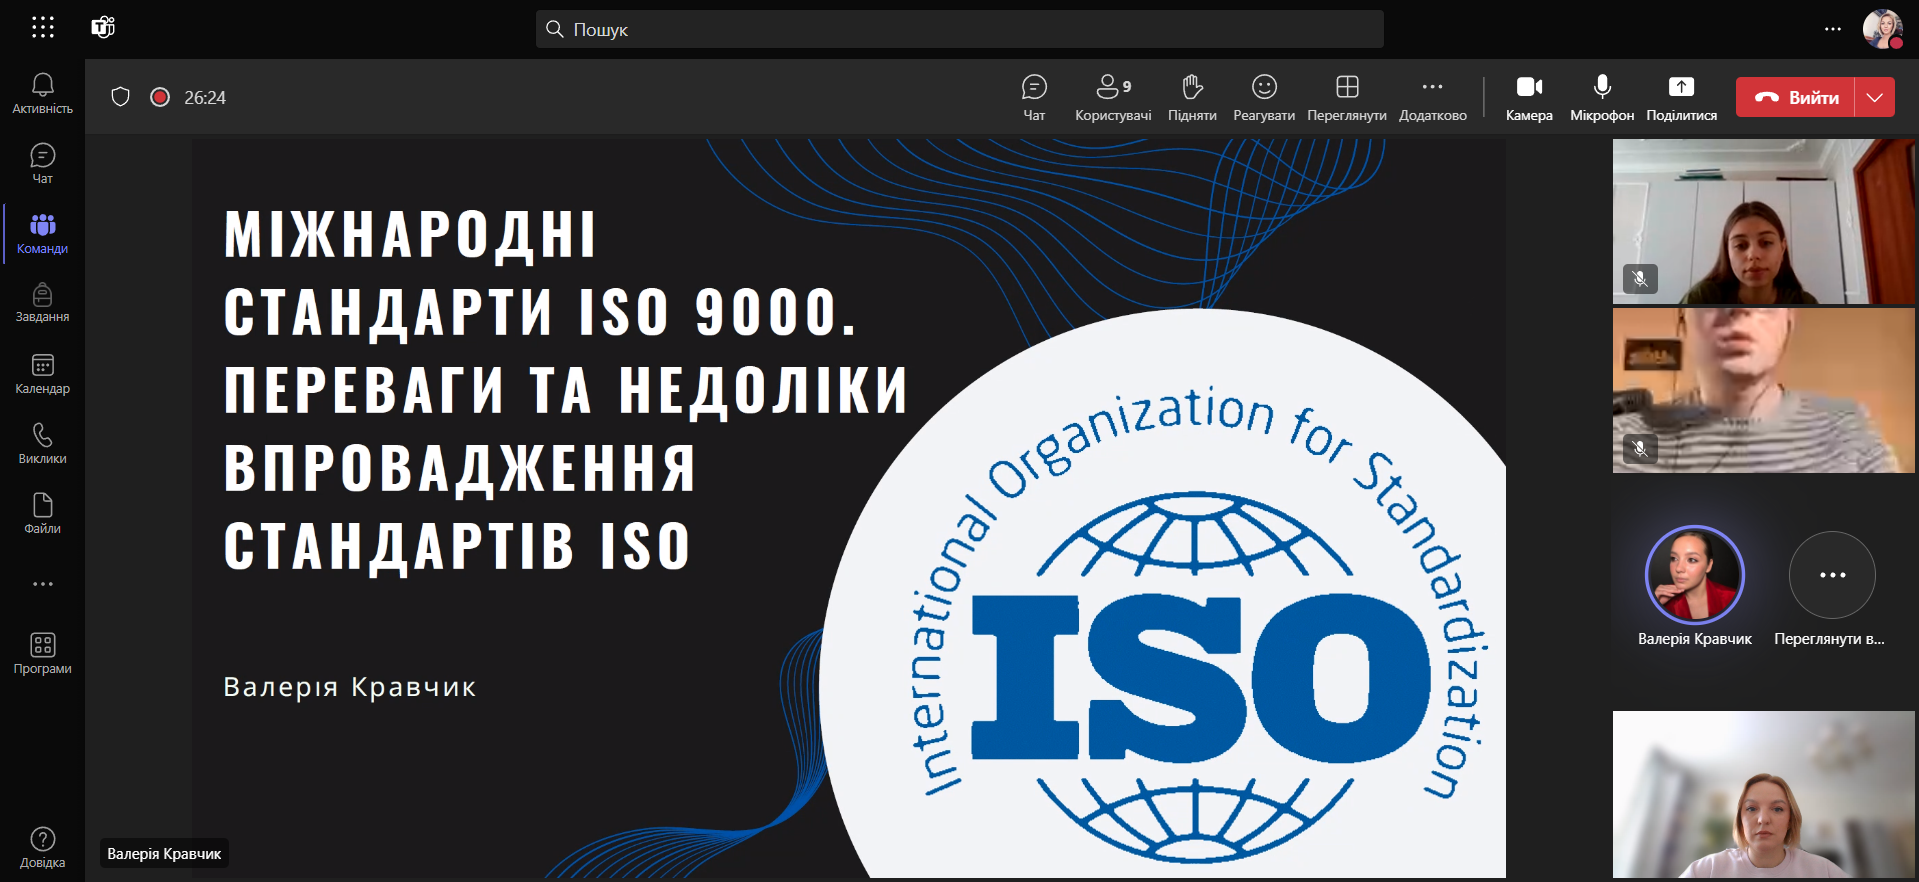1919x882 pixels.
Task: Click the red recording indicator
Action: 160,97
